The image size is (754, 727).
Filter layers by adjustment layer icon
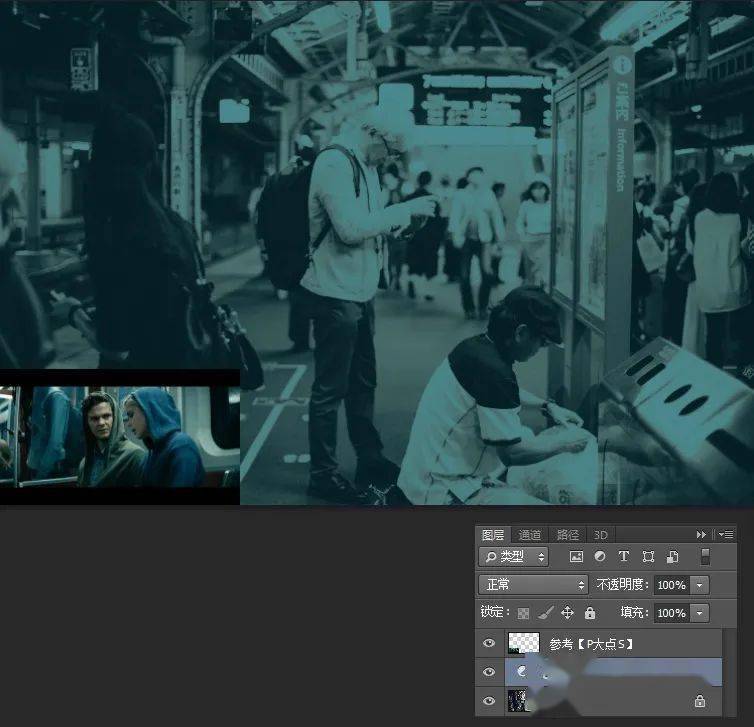pyautogui.click(x=600, y=556)
